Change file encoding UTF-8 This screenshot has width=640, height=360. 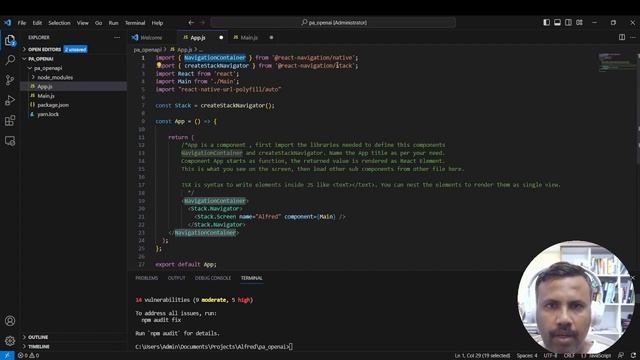550,356
